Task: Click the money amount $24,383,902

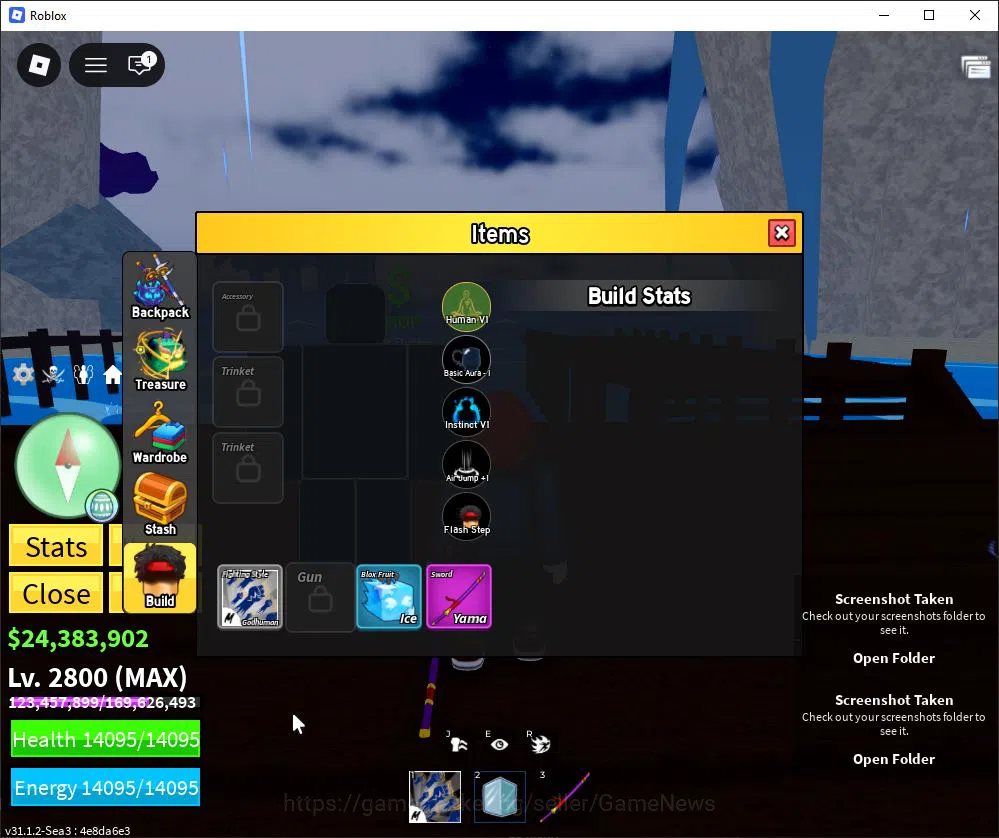Action: (x=78, y=639)
